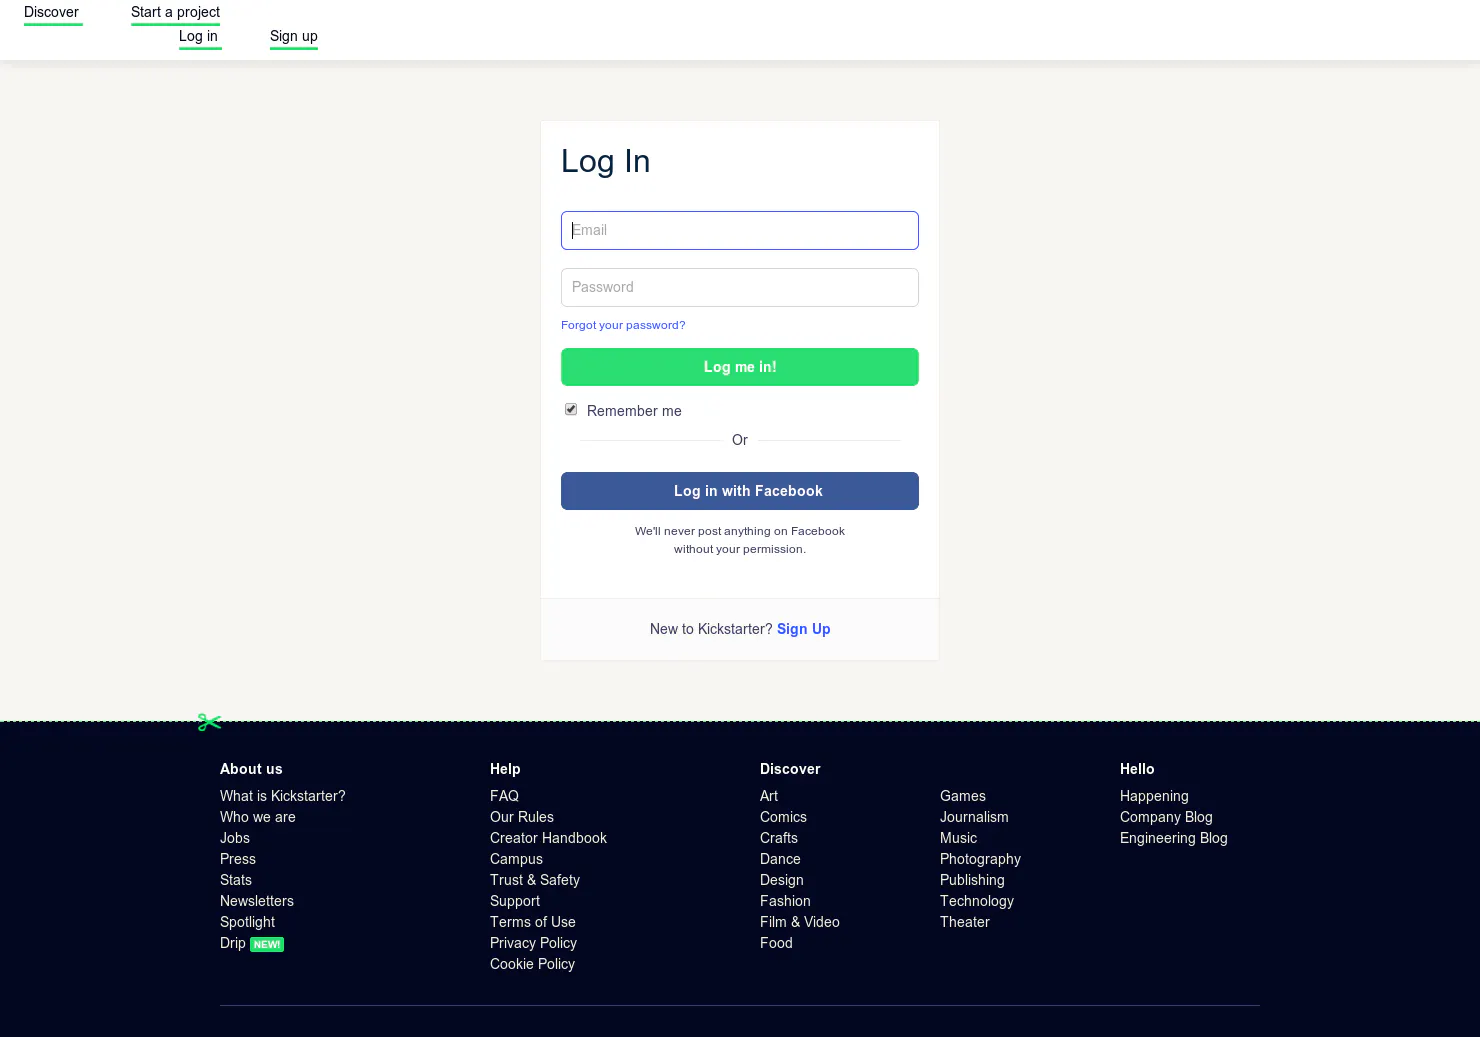The height and width of the screenshot is (1037, 1480).
Task: Open the Stats link
Action: (236, 880)
